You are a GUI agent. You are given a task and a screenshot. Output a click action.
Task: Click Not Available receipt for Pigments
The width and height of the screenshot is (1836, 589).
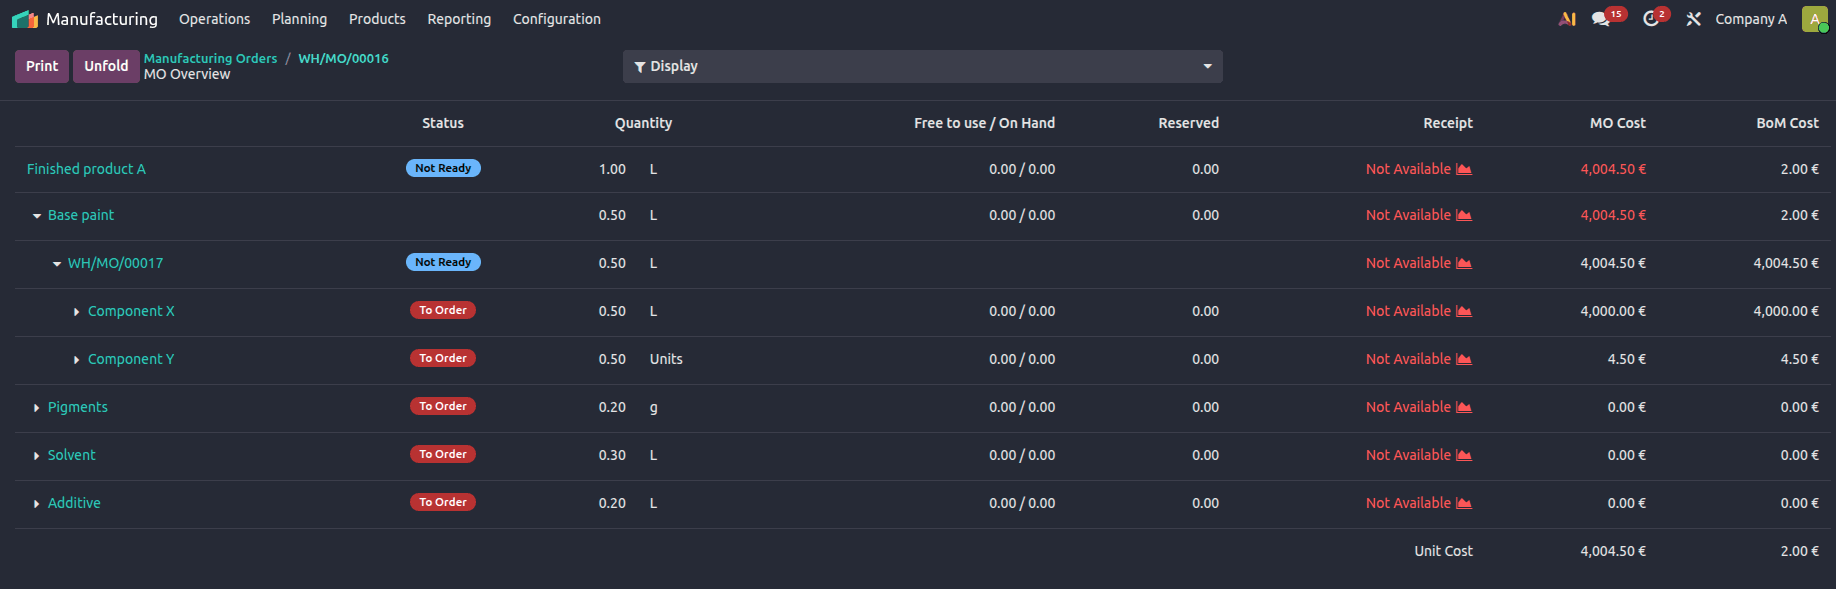[x=1408, y=407]
